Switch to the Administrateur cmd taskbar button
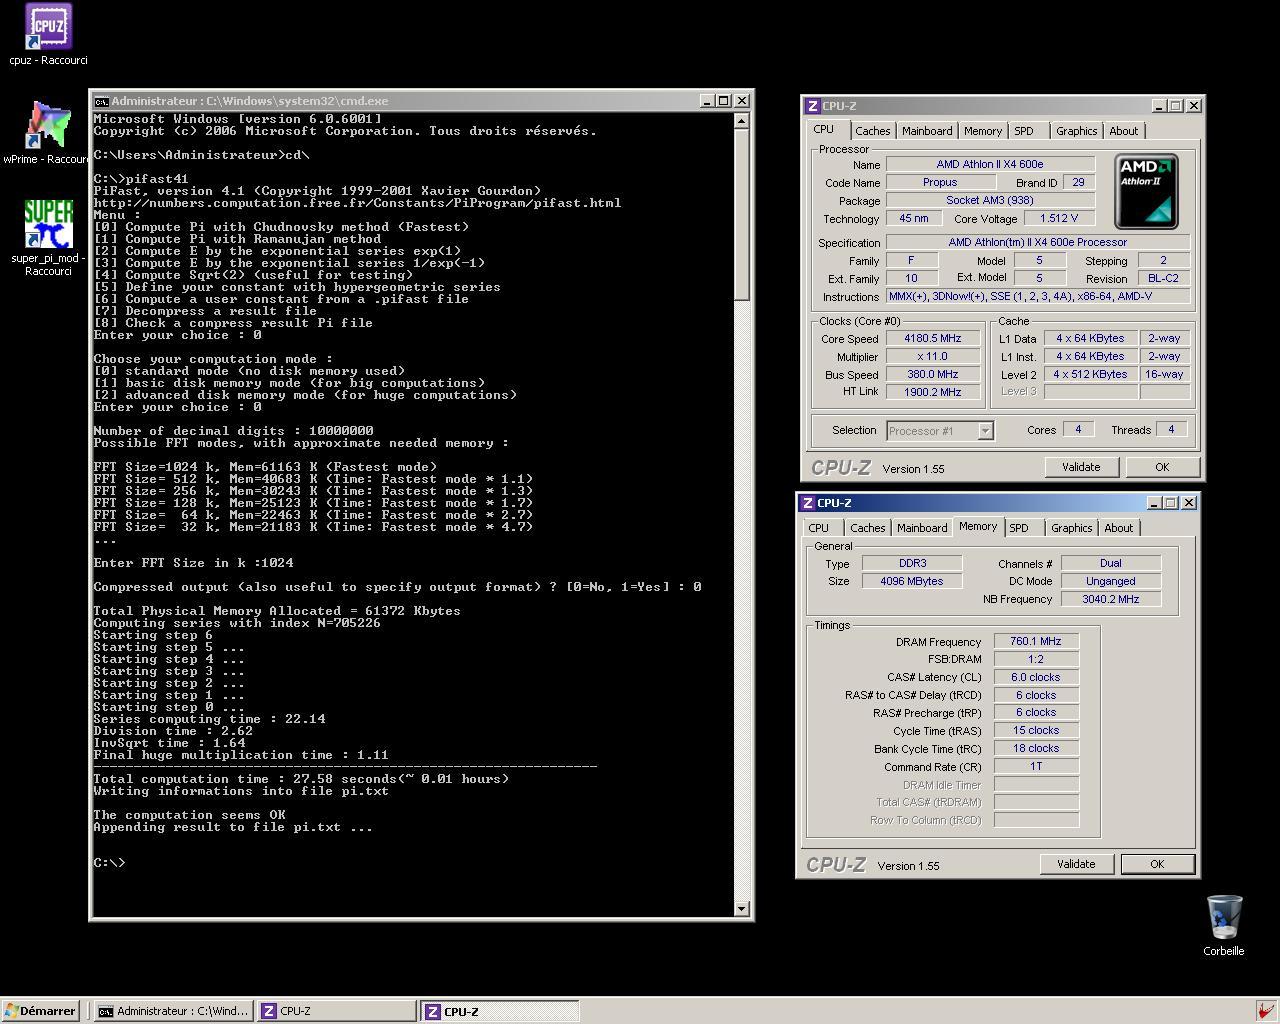 173,1011
